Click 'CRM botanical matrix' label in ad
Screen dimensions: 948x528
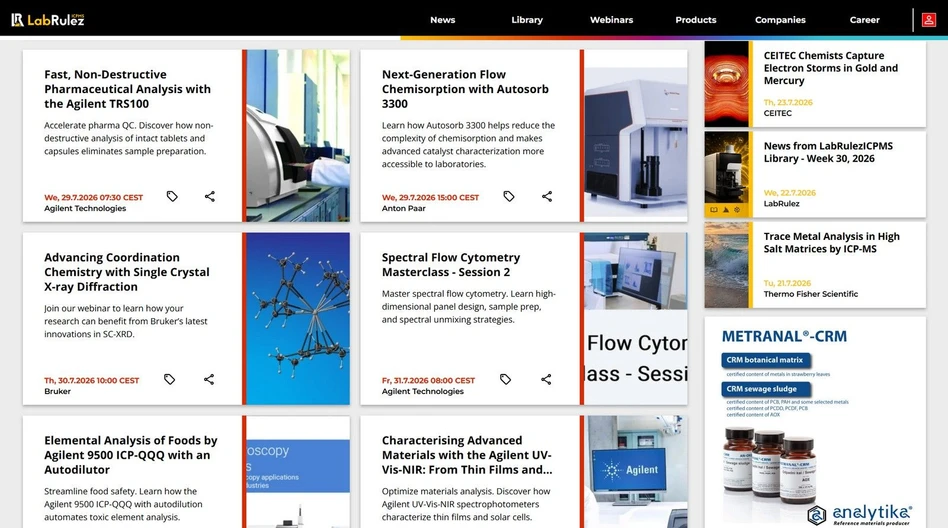point(765,360)
